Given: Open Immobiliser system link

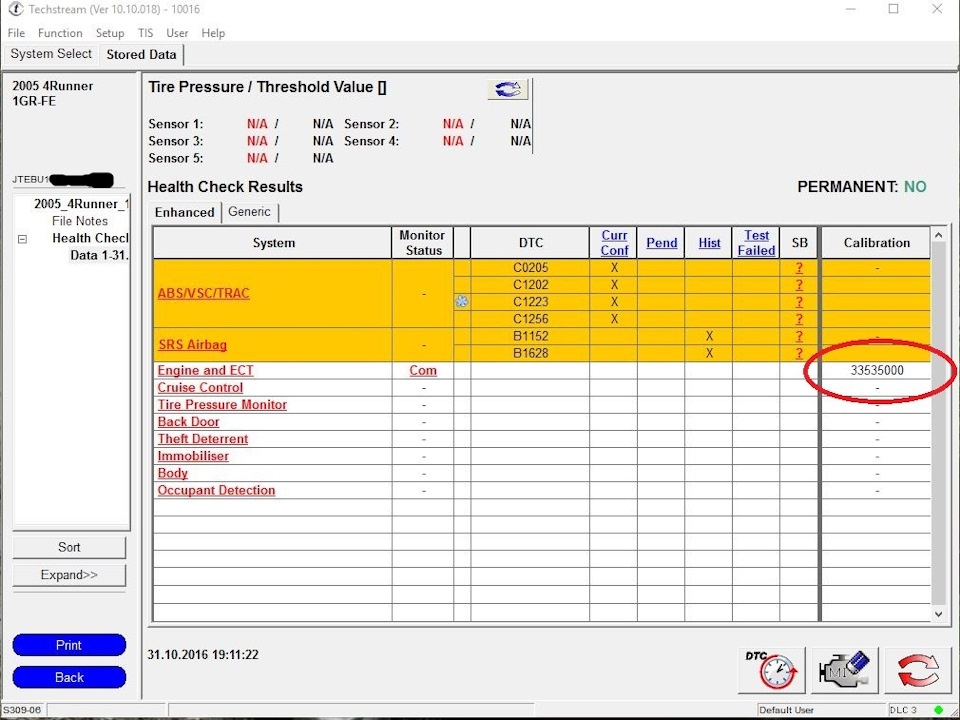Looking at the screenshot, I should pyautogui.click(x=193, y=456).
